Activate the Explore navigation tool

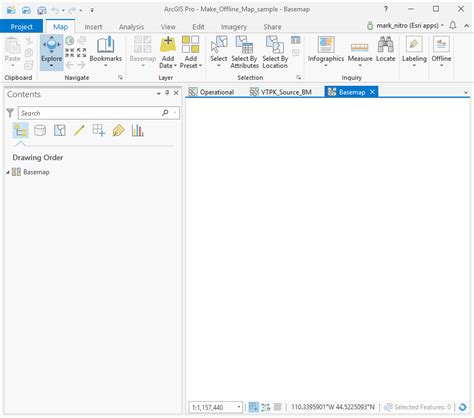(51, 52)
